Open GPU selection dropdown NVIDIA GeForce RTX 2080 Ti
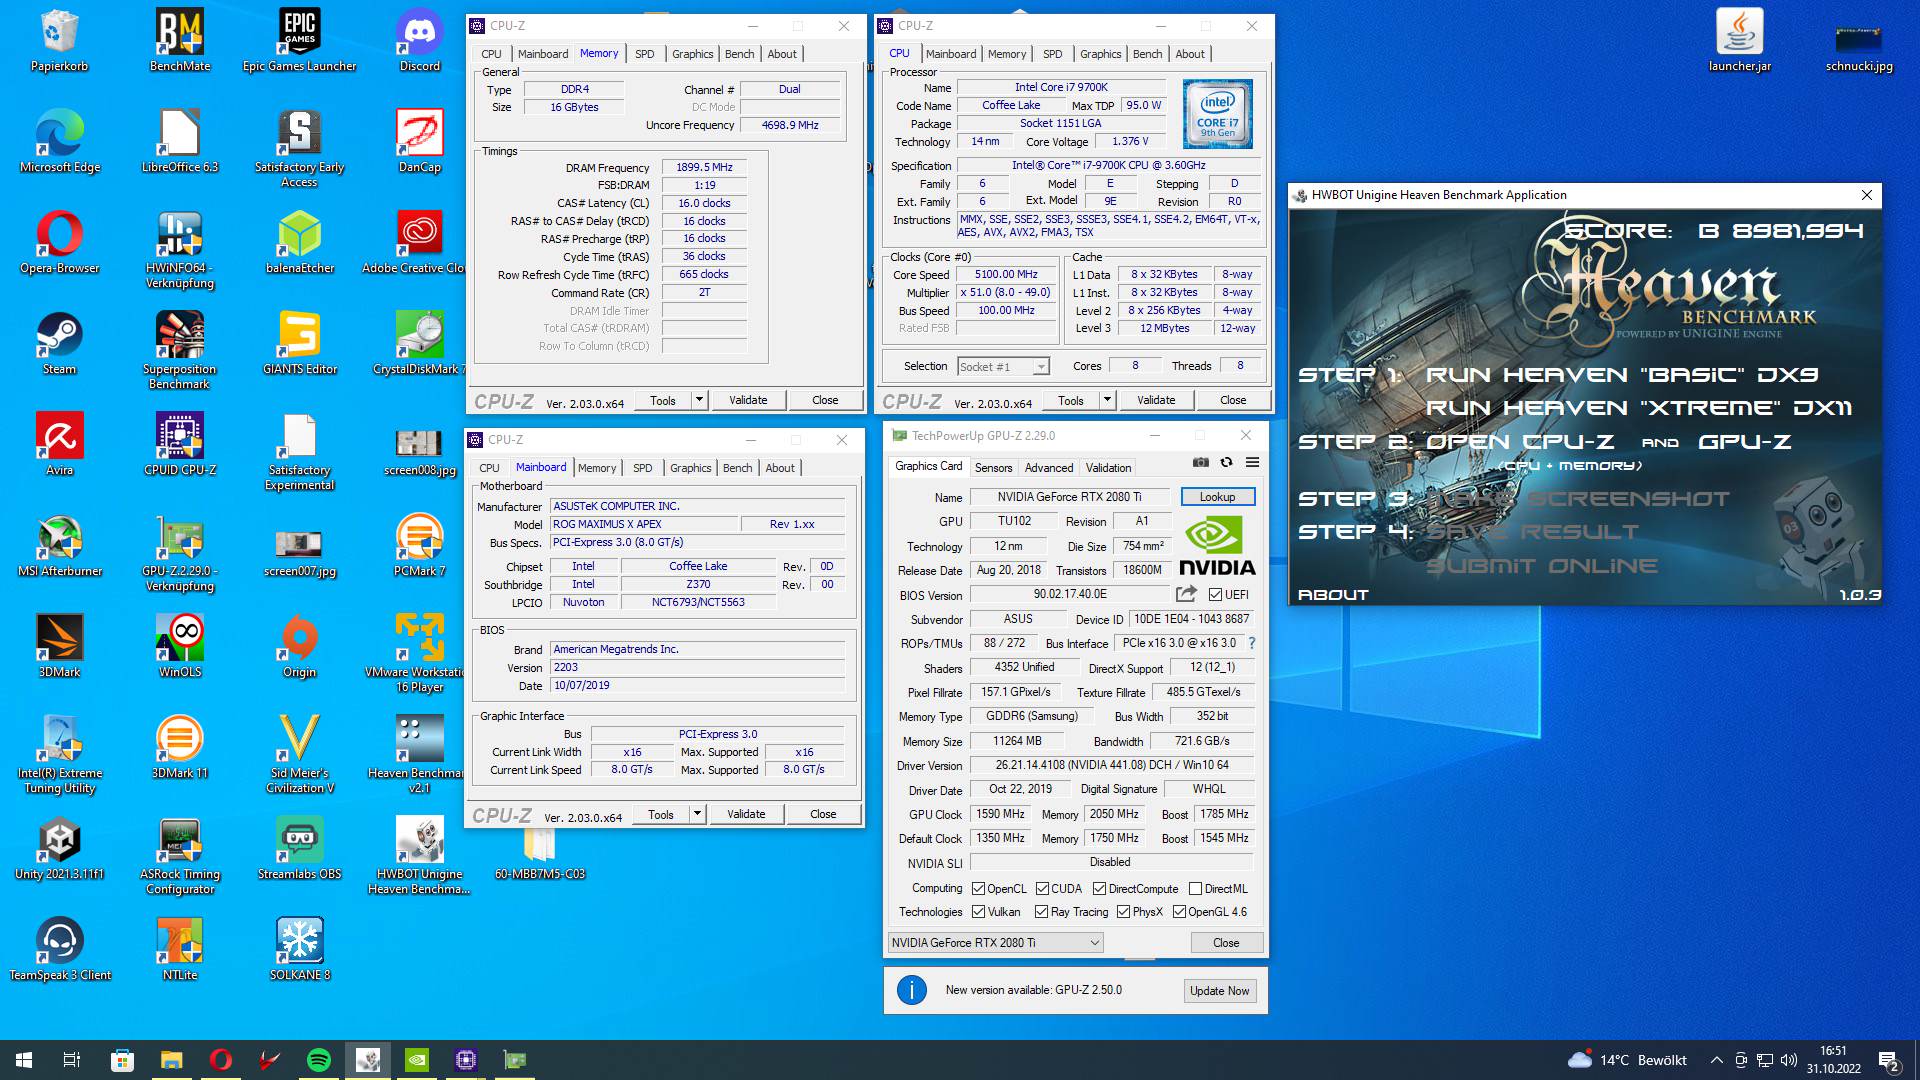The width and height of the screenshot is (1920, 1080). click(x=995, y=942)
